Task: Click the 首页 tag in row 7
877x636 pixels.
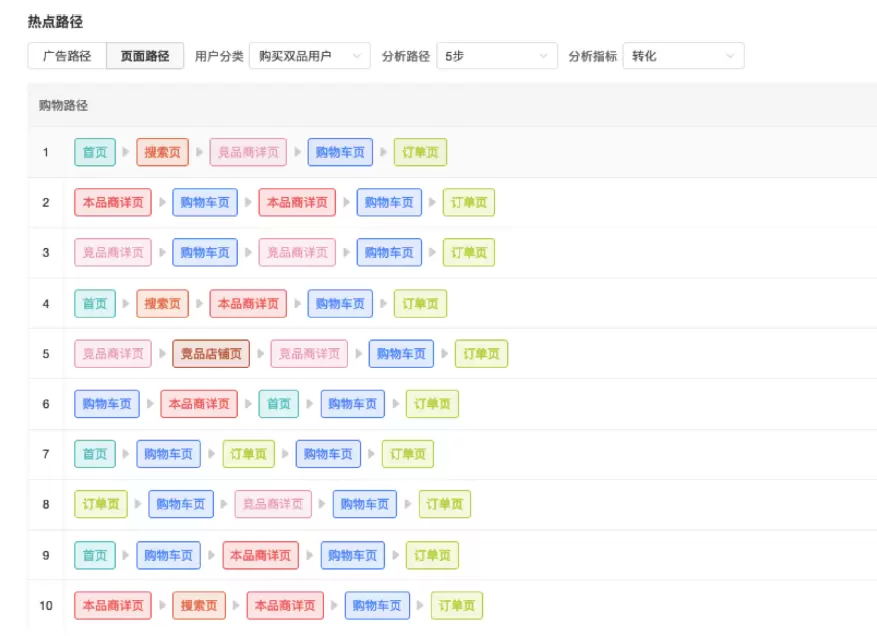Action: tap(95, 454)
